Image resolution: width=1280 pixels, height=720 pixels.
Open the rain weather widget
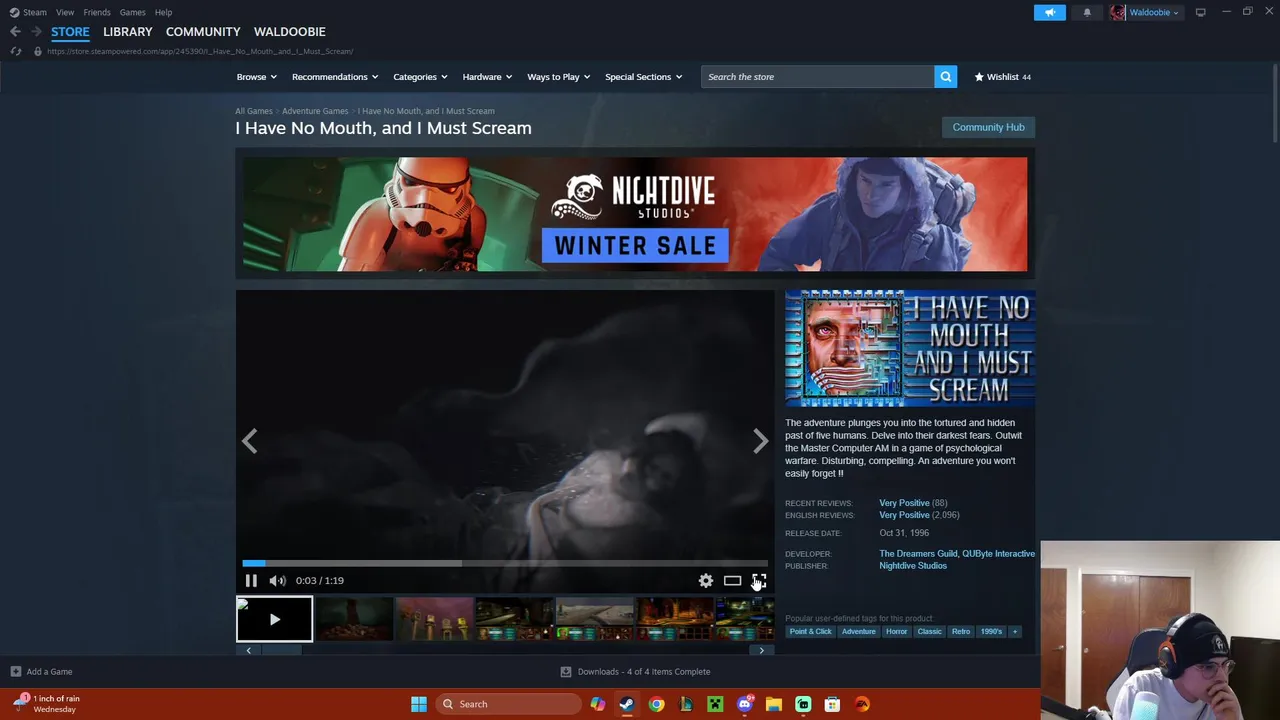pyautogui.click(x=48, y=704)
